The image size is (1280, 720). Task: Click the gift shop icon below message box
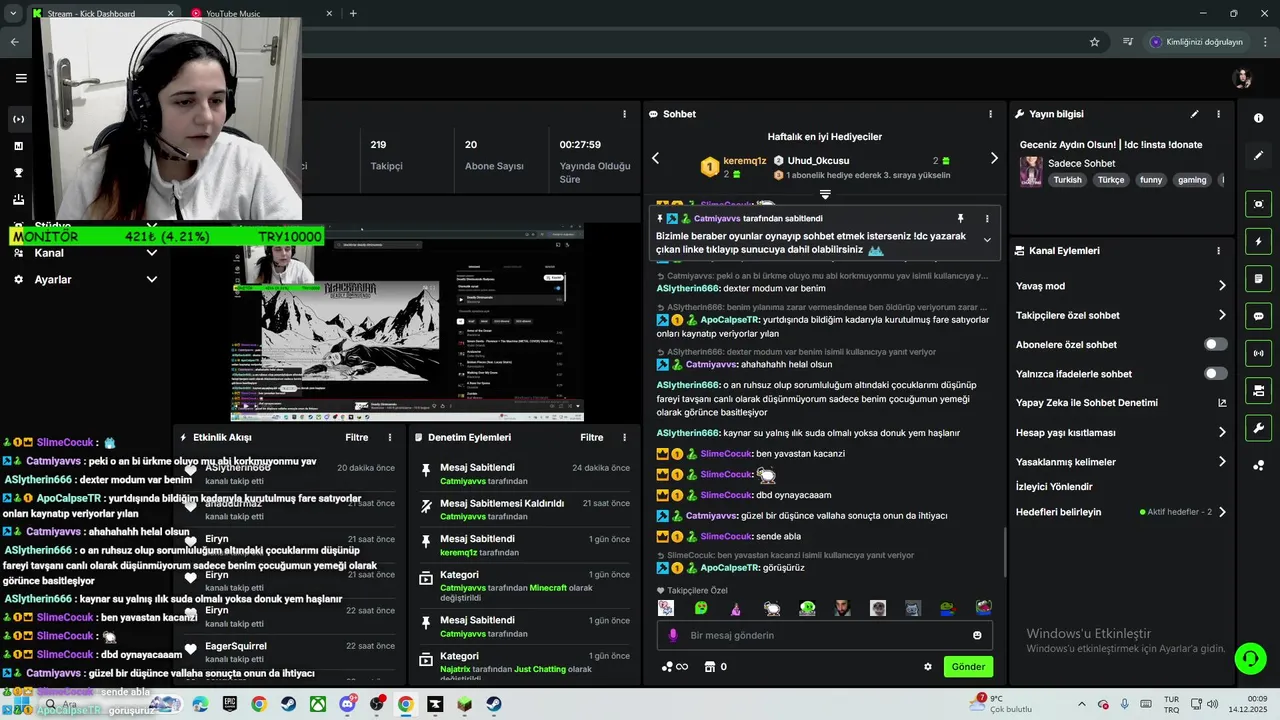pyautogui.click(x=710, y=667)
